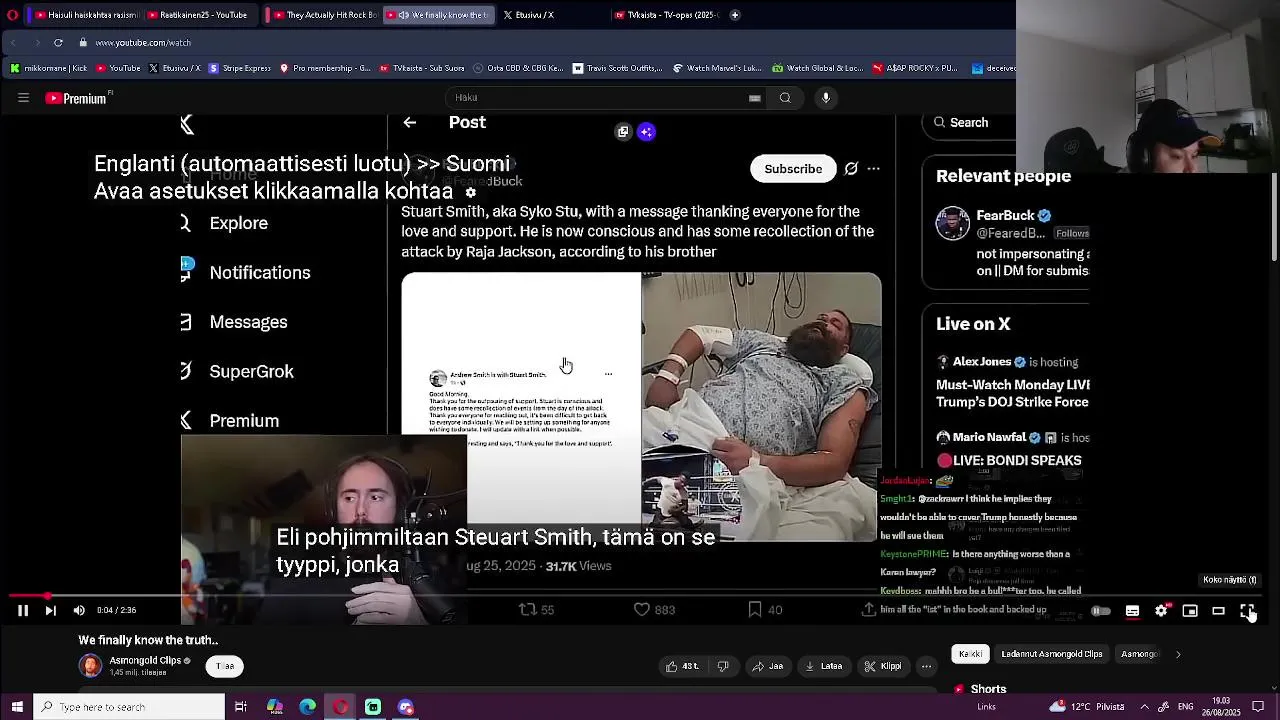Open YouTube bookmark in bookmarks bar

click(x=118, y=68)
